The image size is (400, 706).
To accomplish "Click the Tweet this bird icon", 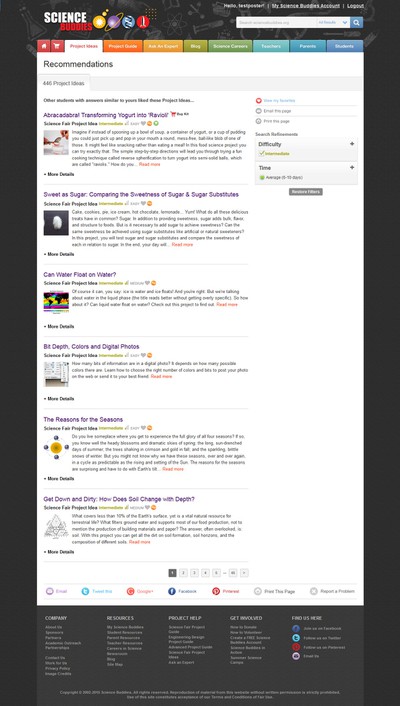I will point(85,591).
